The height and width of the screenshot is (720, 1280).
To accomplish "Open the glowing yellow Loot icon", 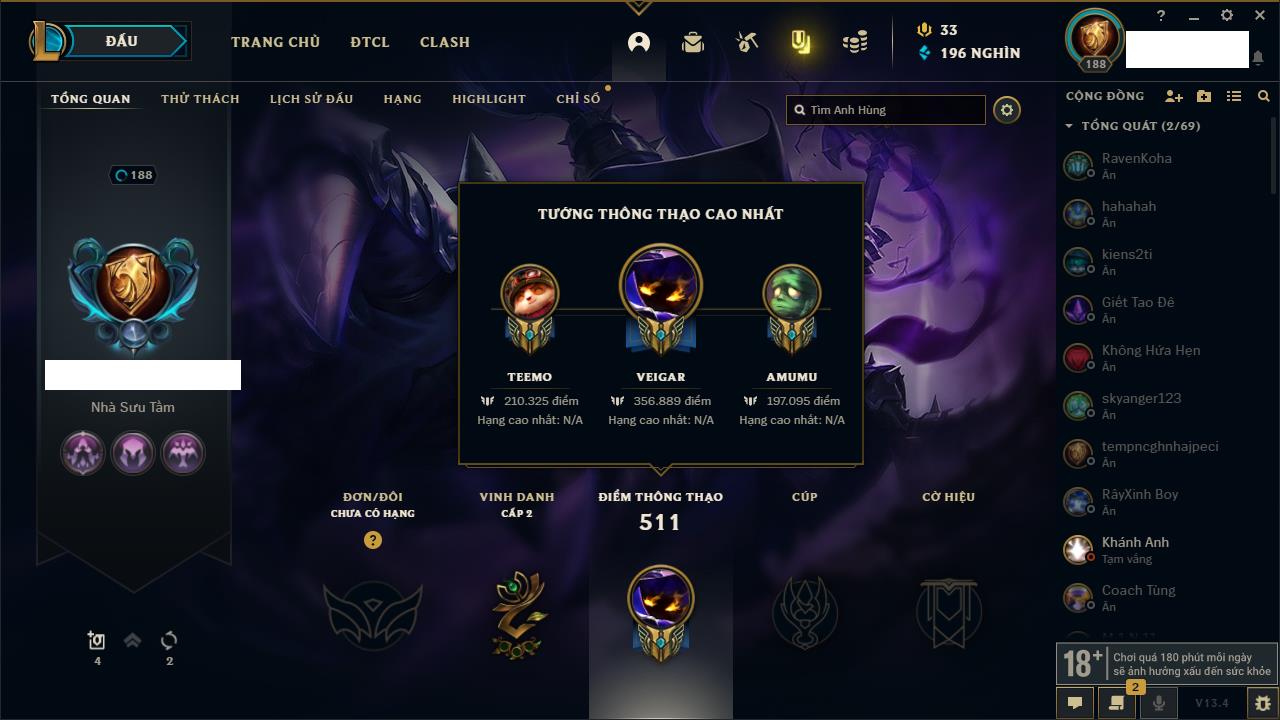I will 800,42.
